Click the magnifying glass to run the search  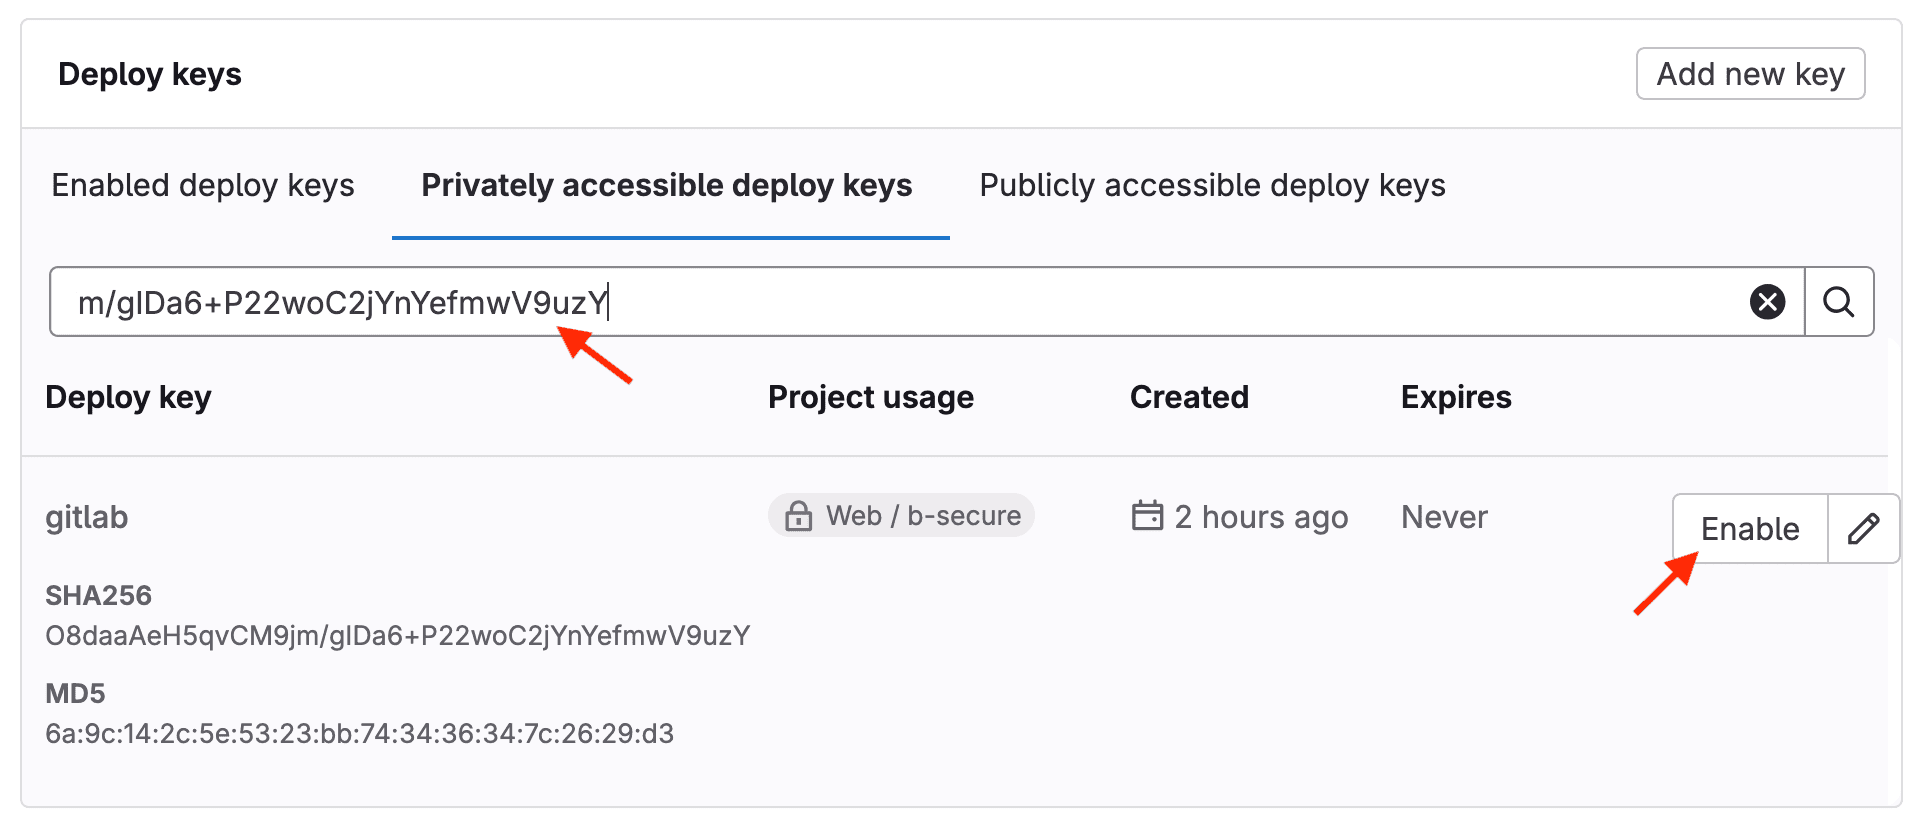click(x=1840, y=302)
